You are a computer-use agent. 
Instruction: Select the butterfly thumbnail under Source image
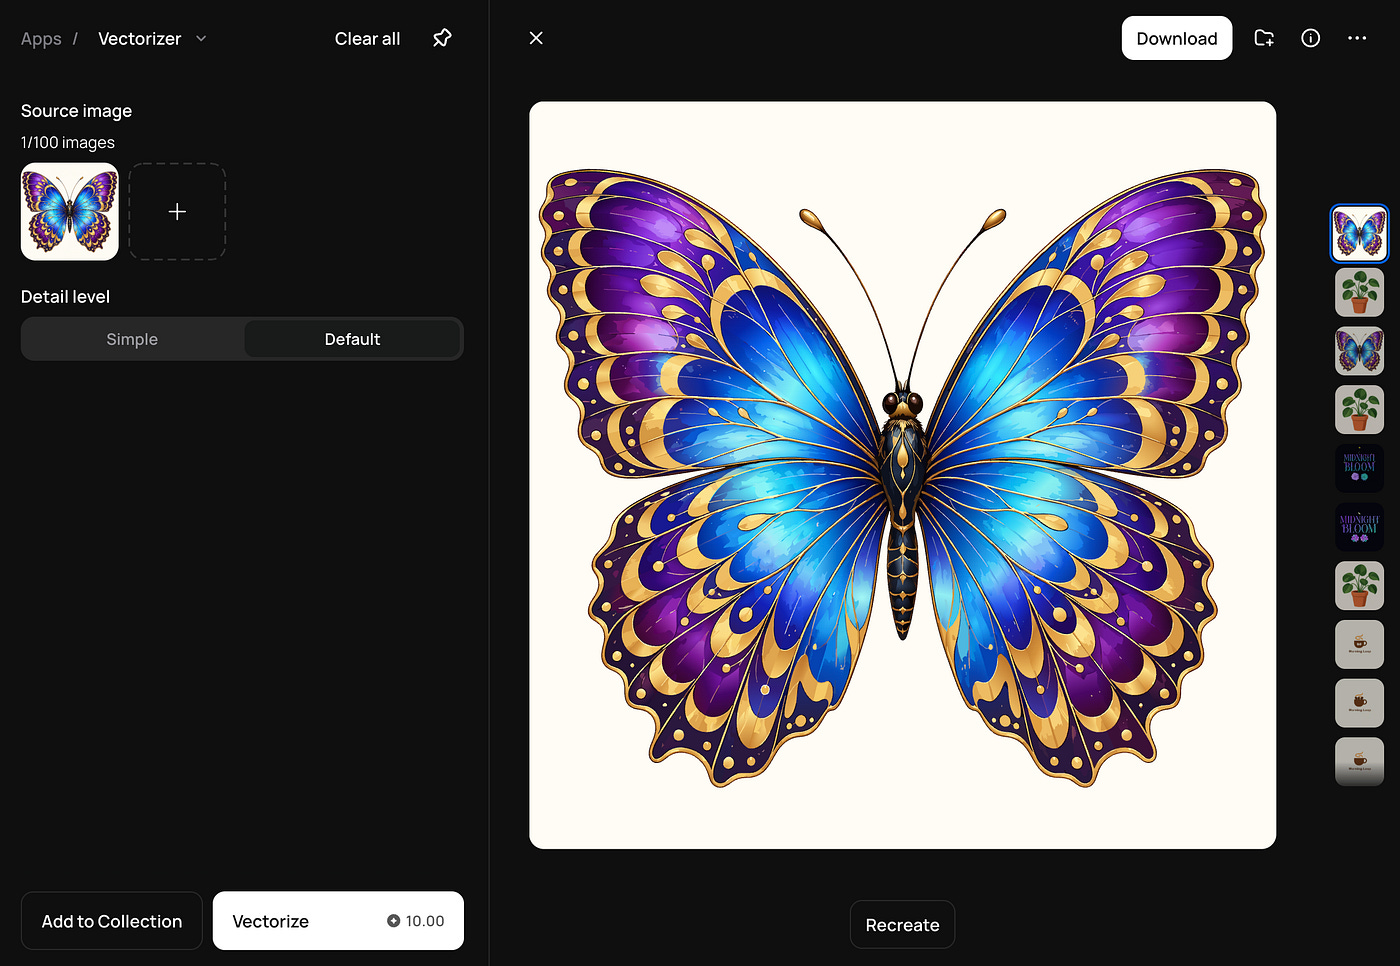click(70, 212)
